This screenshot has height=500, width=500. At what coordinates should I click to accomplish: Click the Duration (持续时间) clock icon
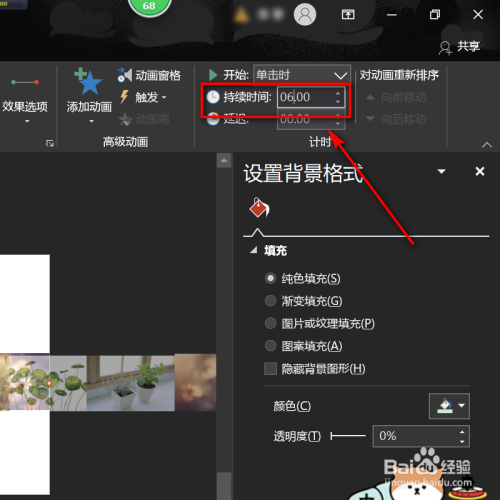tap(213, 97)
